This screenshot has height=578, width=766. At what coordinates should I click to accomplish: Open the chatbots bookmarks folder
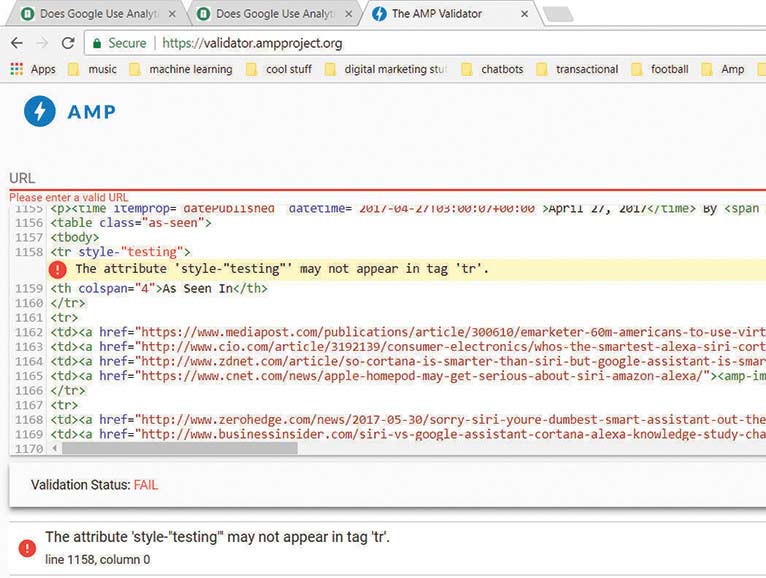click(492, 69)
